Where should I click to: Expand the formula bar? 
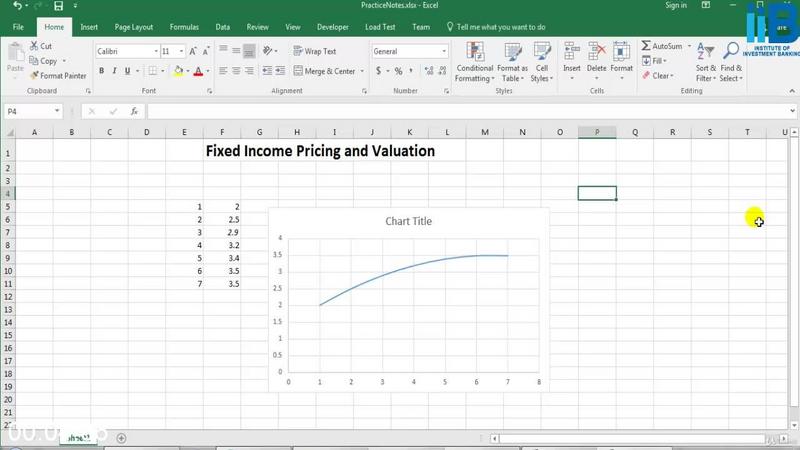(792, 111)
